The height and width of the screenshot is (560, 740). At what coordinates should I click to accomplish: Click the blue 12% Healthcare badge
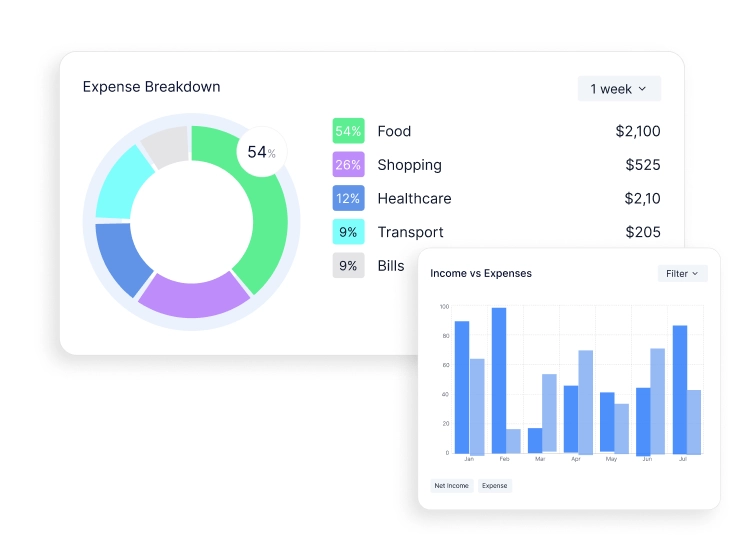pyautogui.click(x=348, y=198)
